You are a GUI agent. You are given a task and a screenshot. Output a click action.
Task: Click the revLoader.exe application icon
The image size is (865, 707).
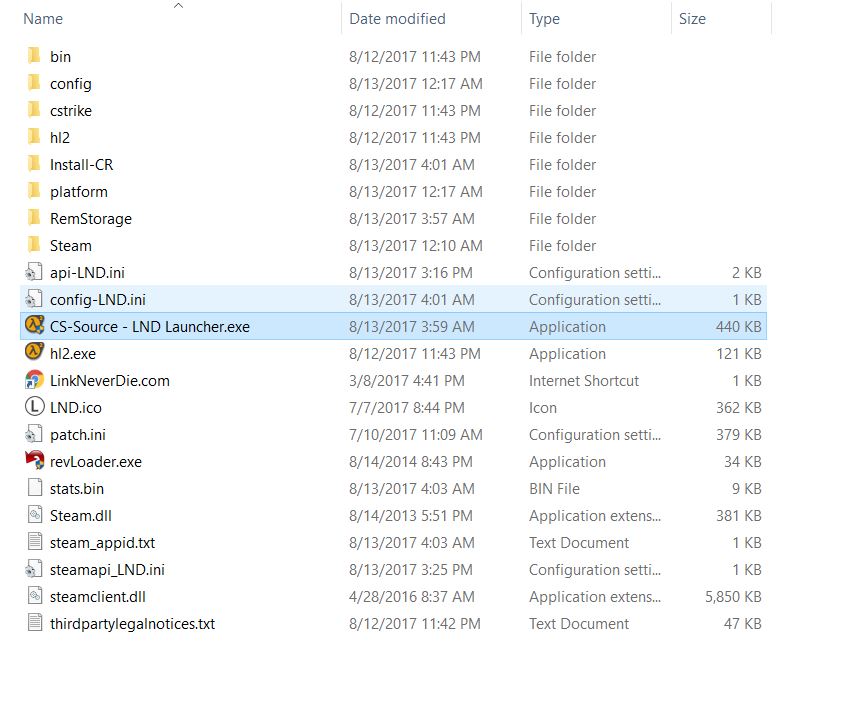34,461
